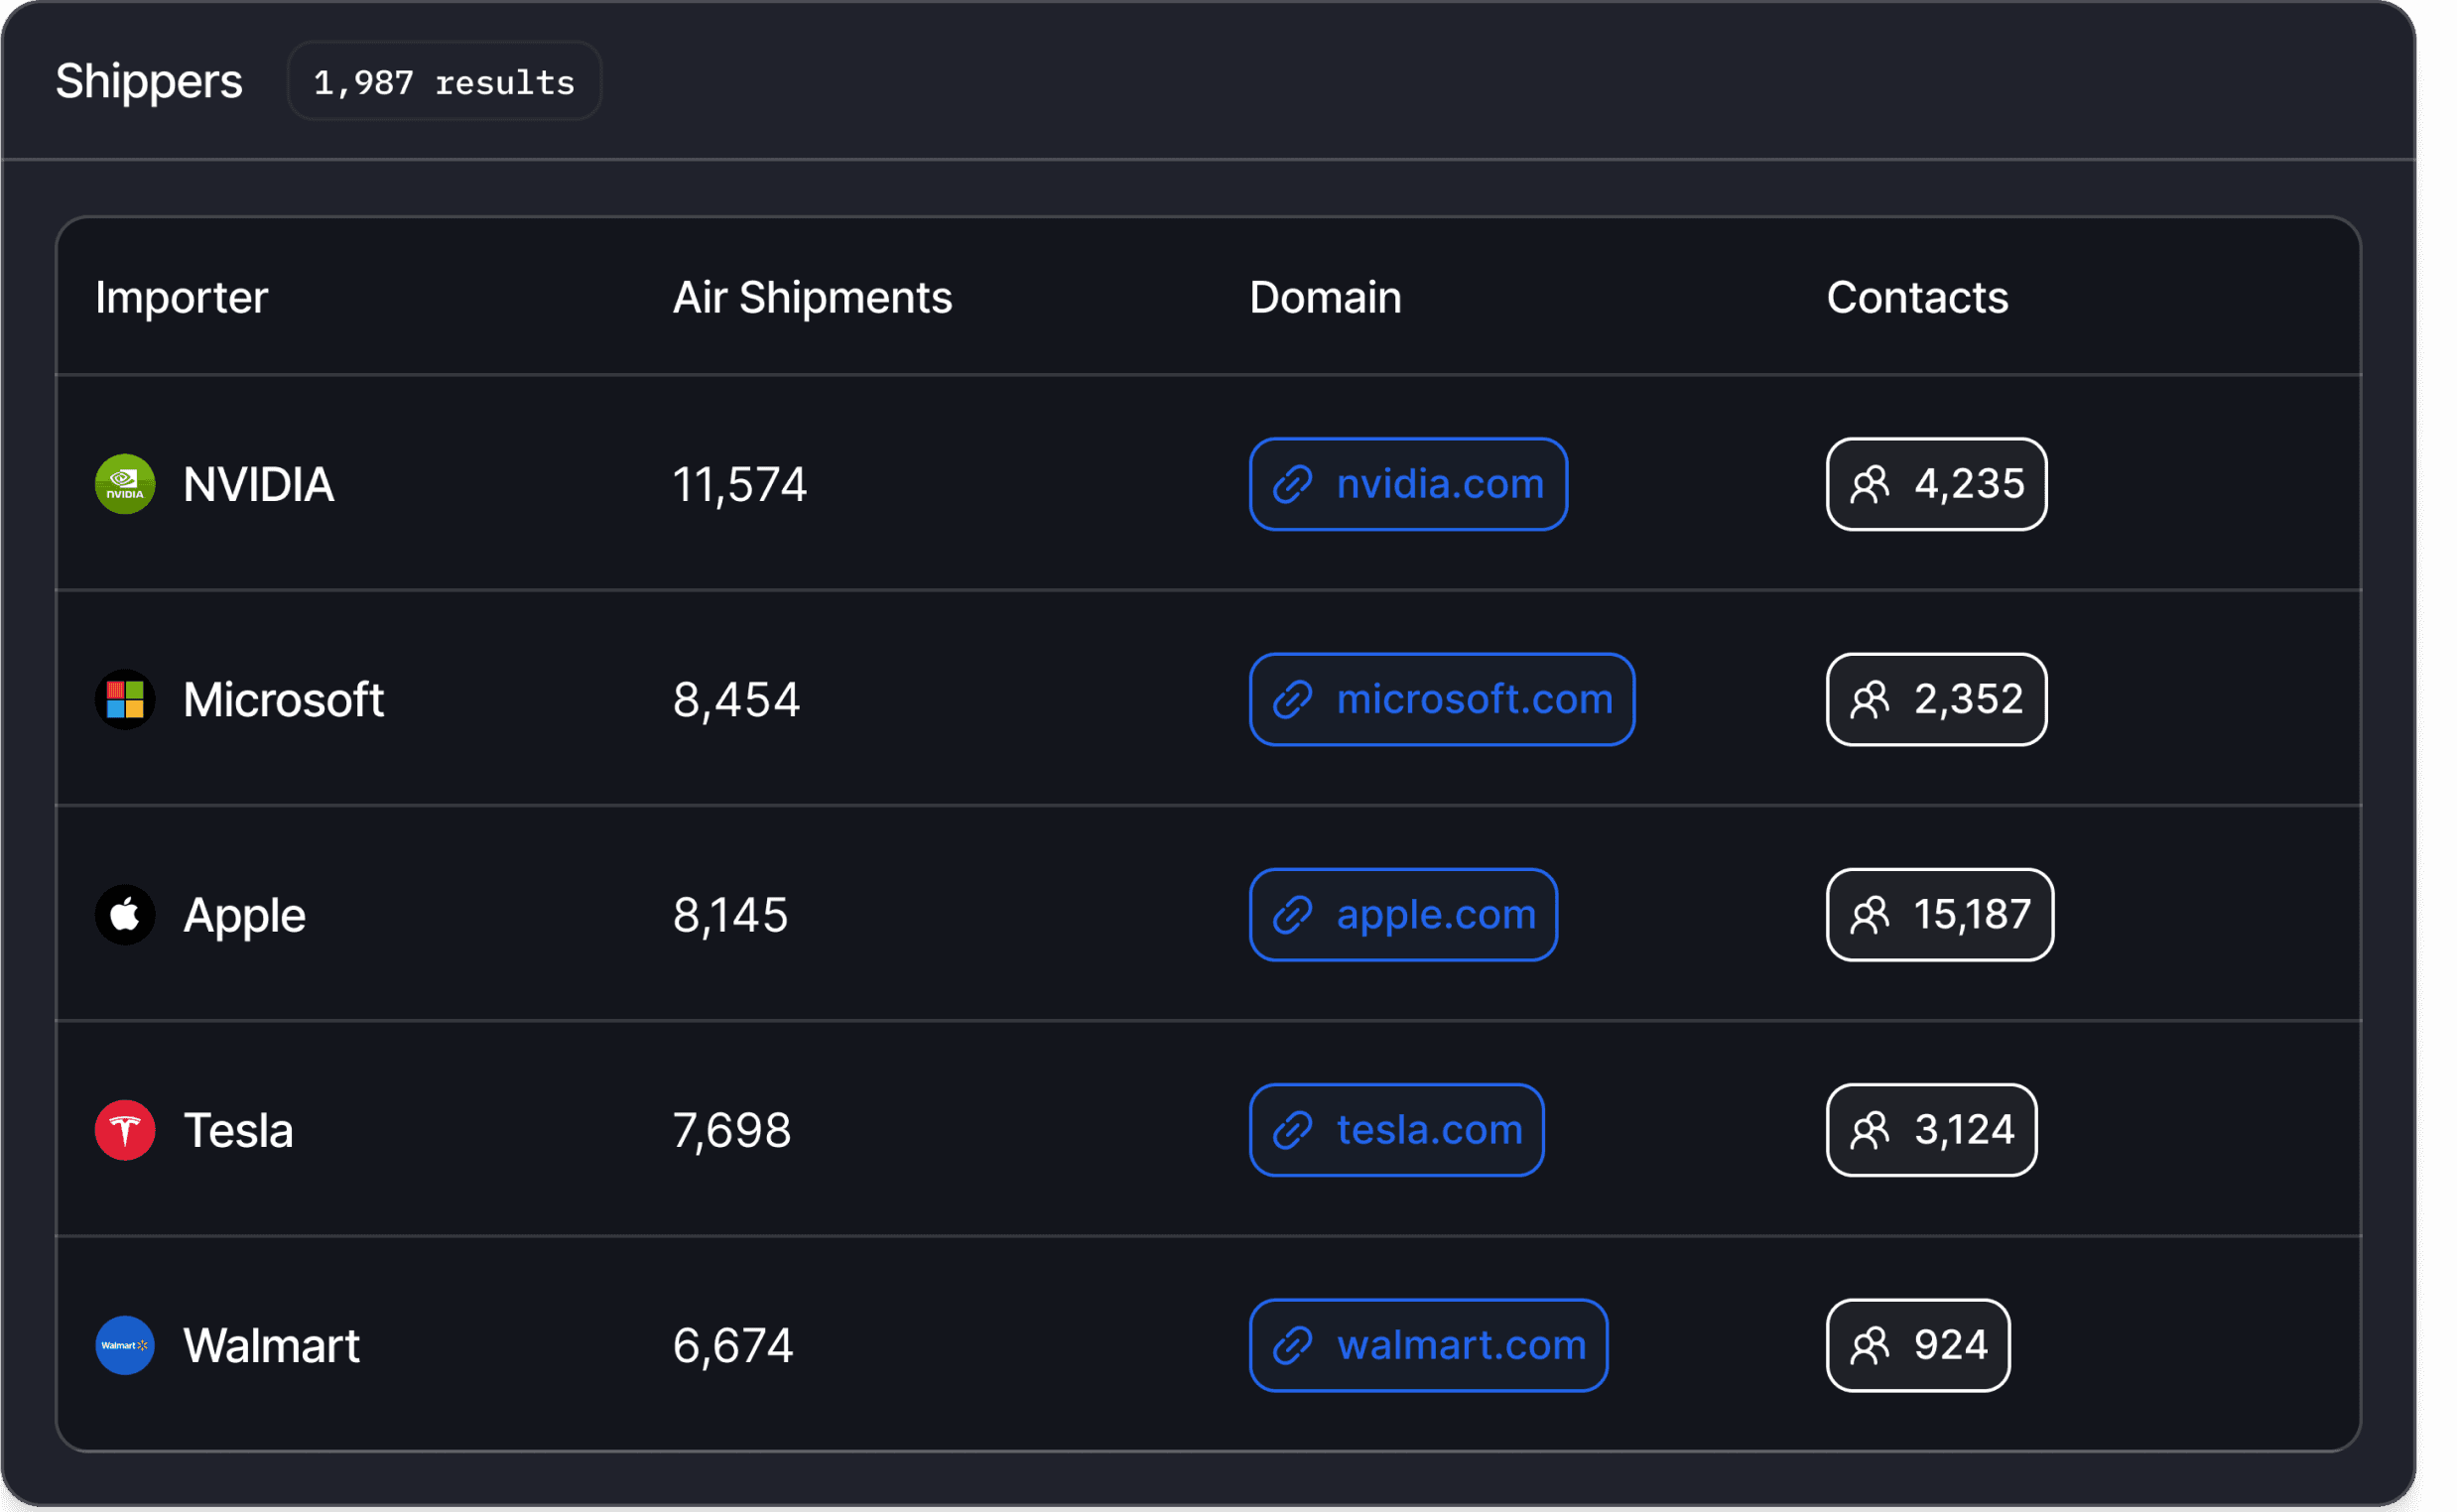Click the people icon beside 15,187

pyautogui.click(x=1869, y=914)
